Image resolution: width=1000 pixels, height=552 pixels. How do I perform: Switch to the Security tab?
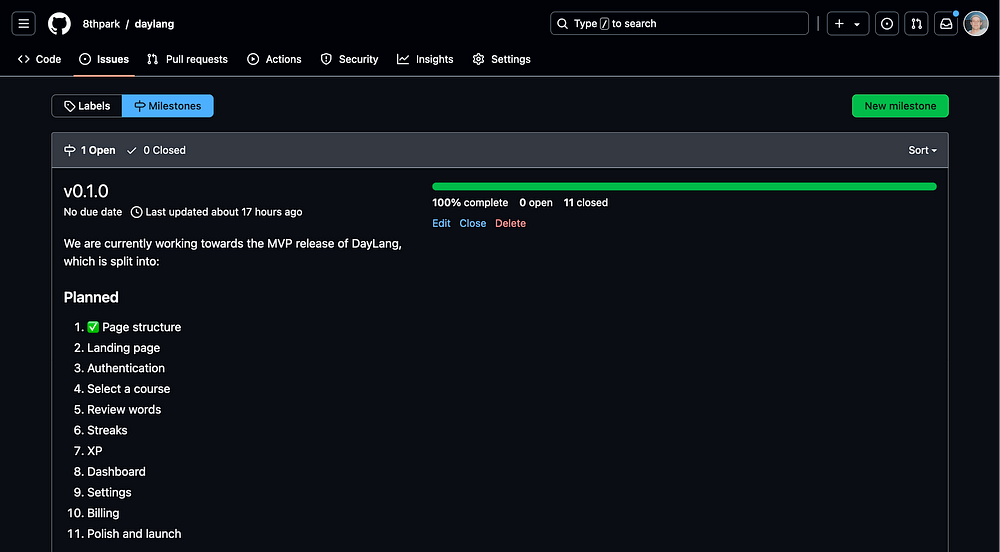pyautogui.click(x=349, y=59)
